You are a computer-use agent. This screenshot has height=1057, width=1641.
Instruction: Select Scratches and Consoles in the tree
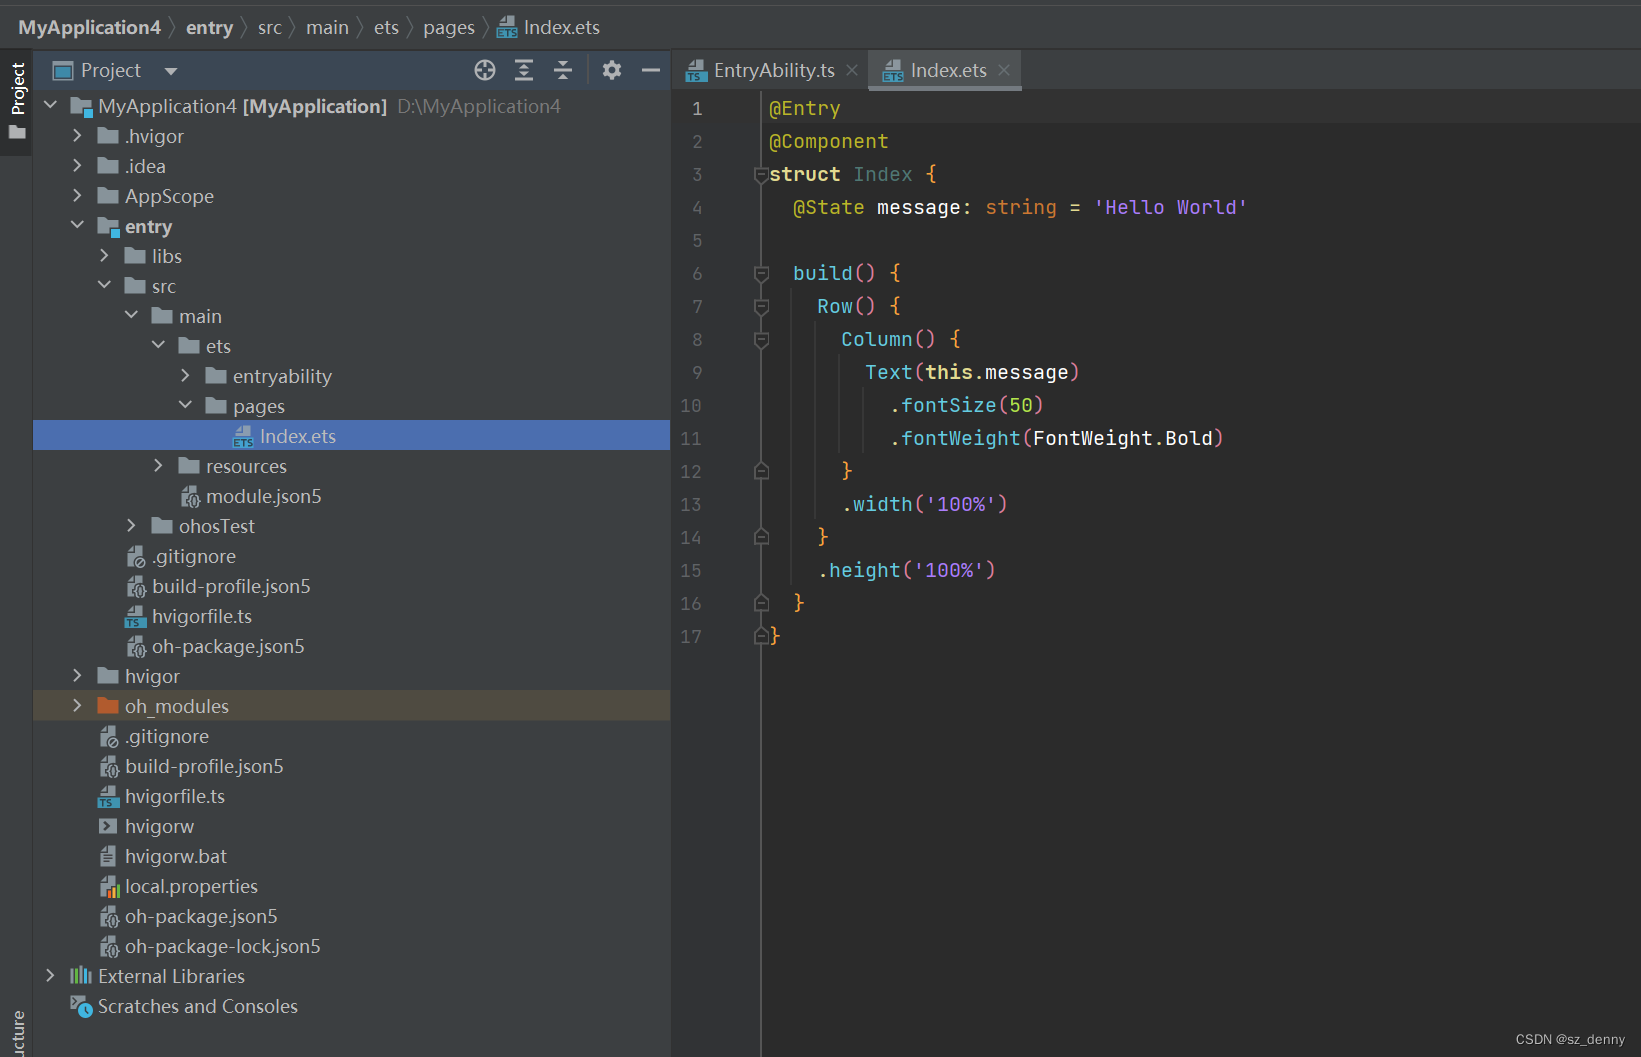coord(197,1006)
